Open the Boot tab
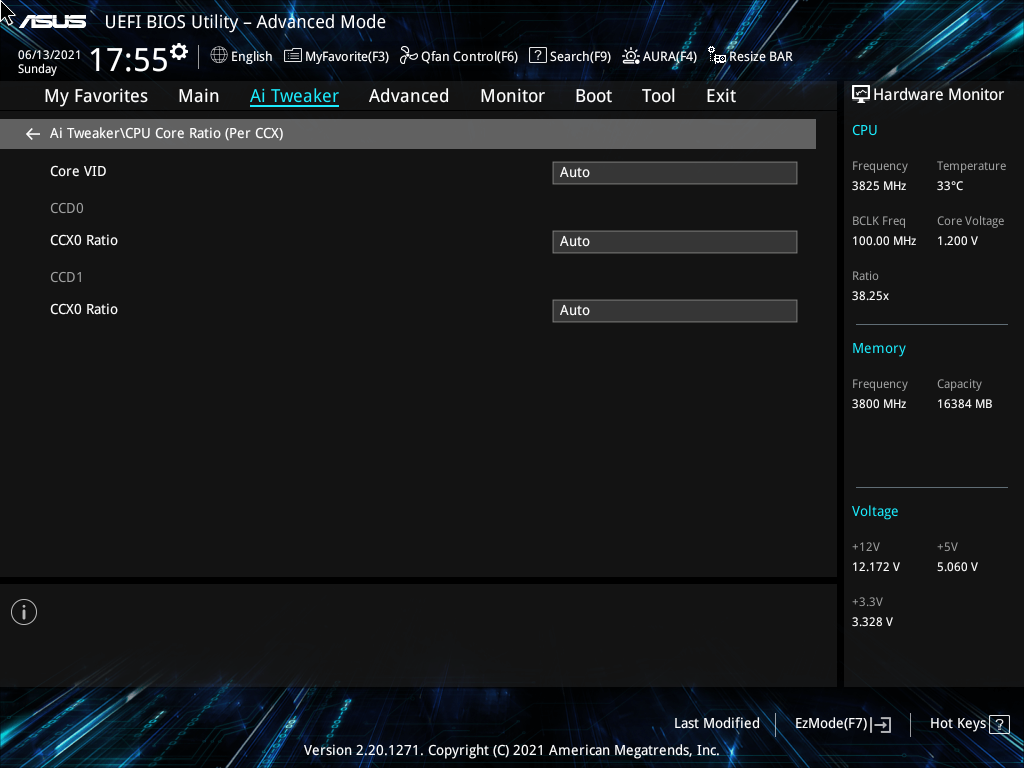 pyautogui.click(x=594, y=96)
